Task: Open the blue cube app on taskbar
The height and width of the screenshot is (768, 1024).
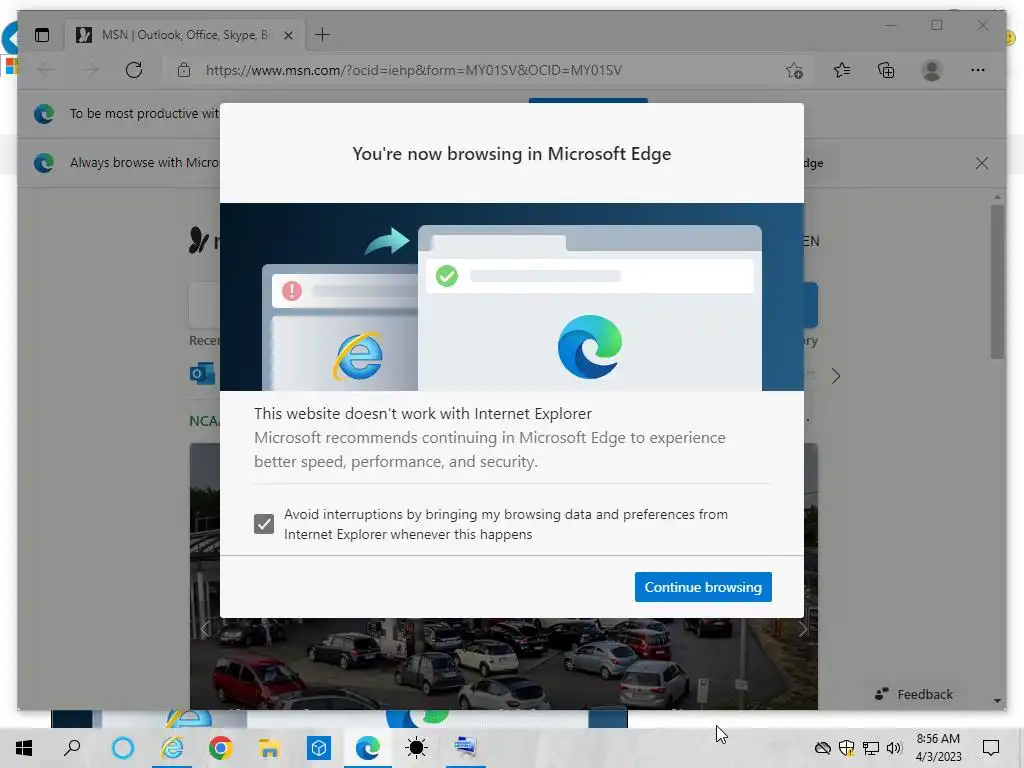Action: coord(319,748)
